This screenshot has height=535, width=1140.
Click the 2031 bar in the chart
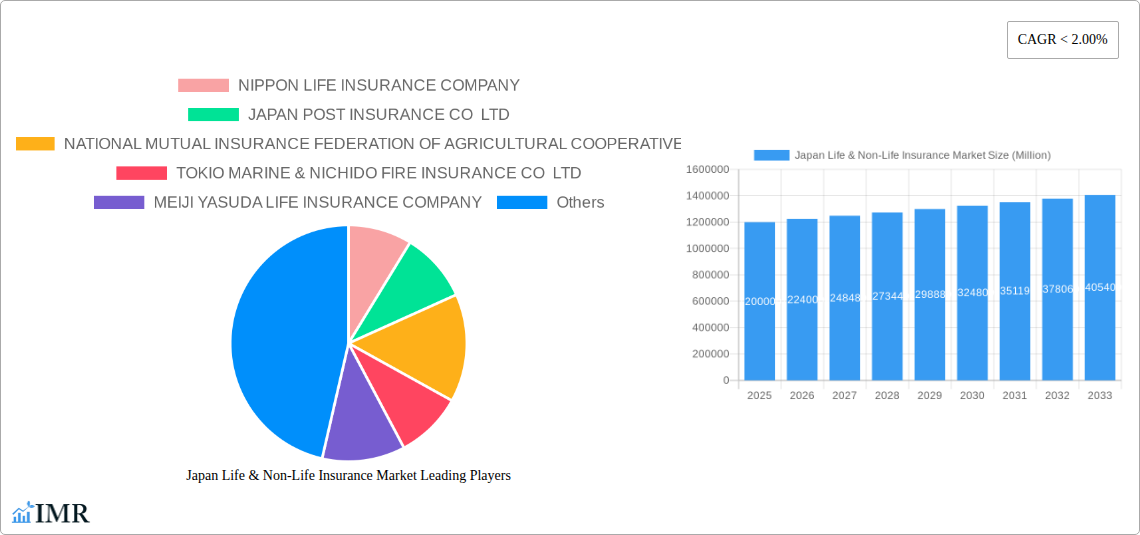[x=1015, y=291]
